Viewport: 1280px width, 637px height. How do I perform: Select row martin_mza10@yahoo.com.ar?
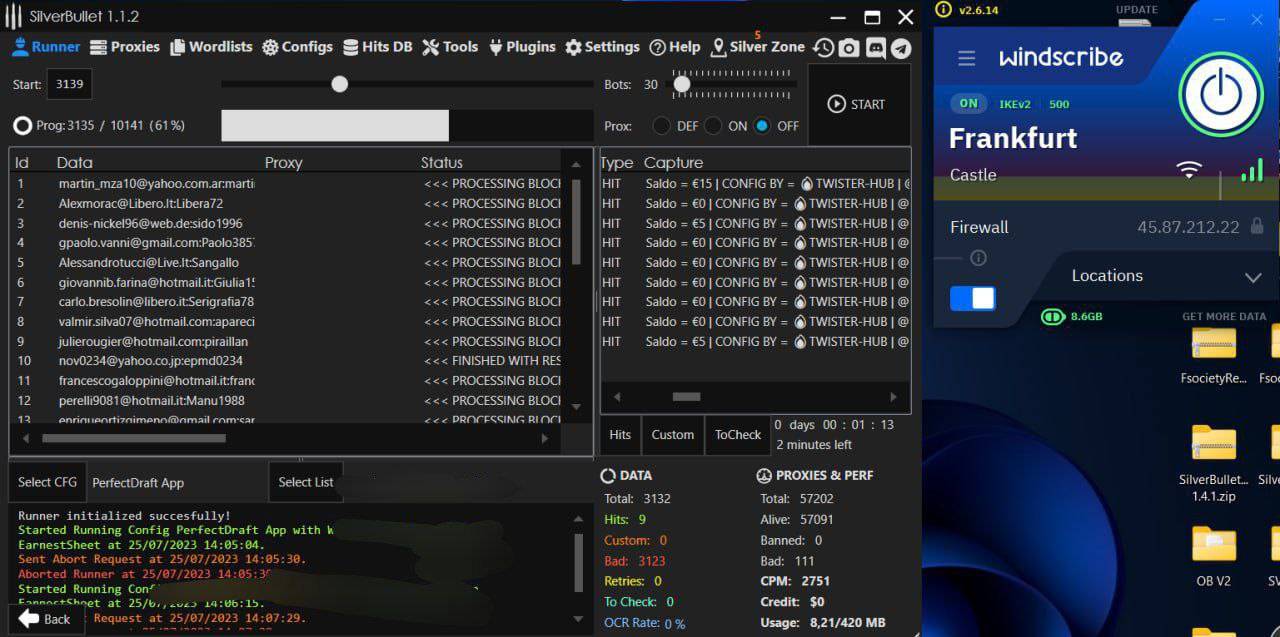[x=286, y=184]
